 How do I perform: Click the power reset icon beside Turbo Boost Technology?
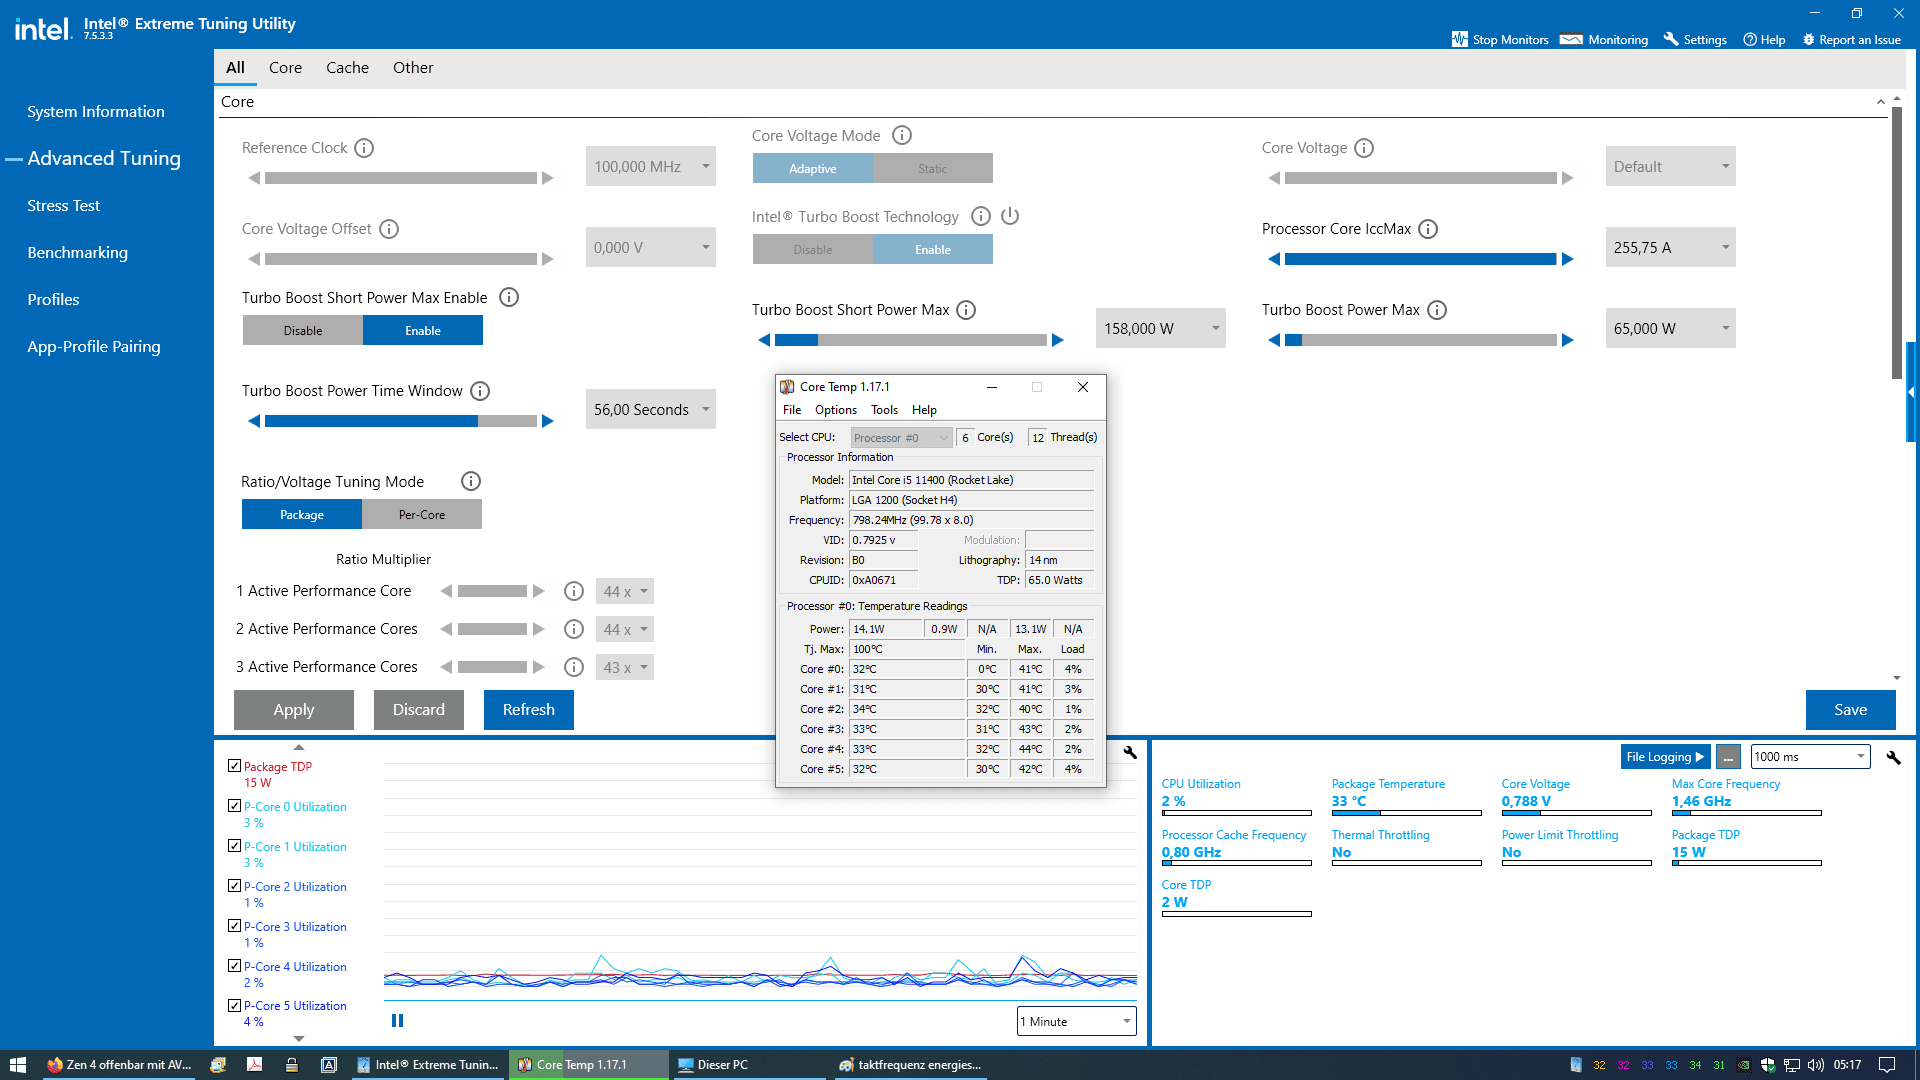[x=1010, y=216]
